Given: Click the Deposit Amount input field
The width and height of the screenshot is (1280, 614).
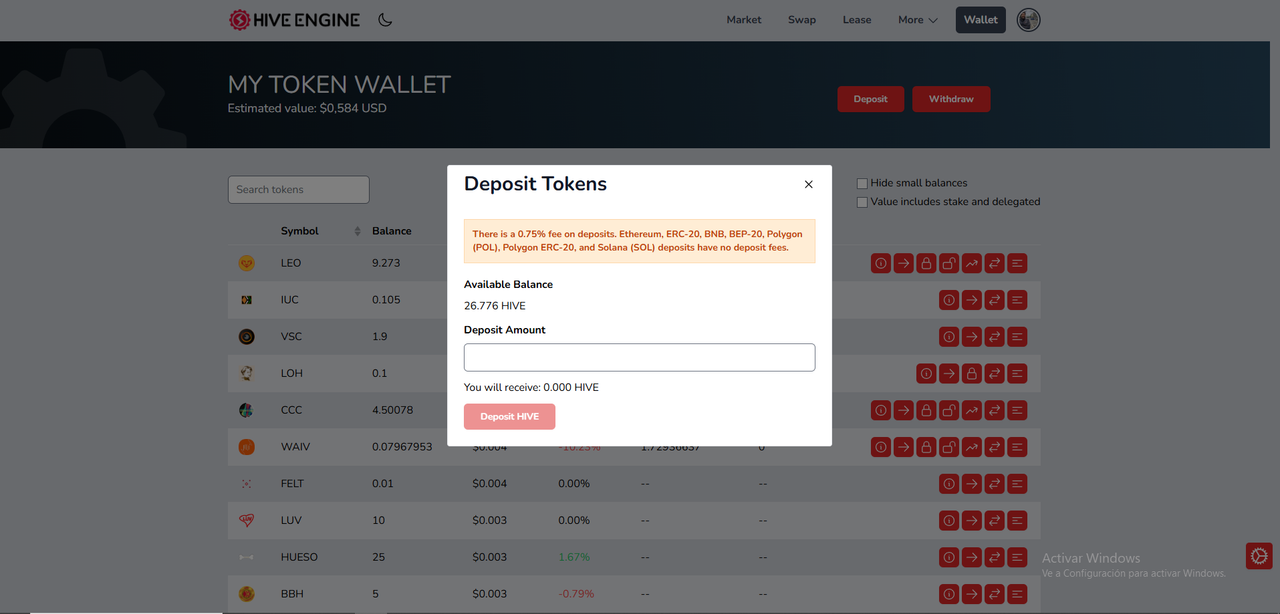Looking at the screenshot, I should coord(639,358).
